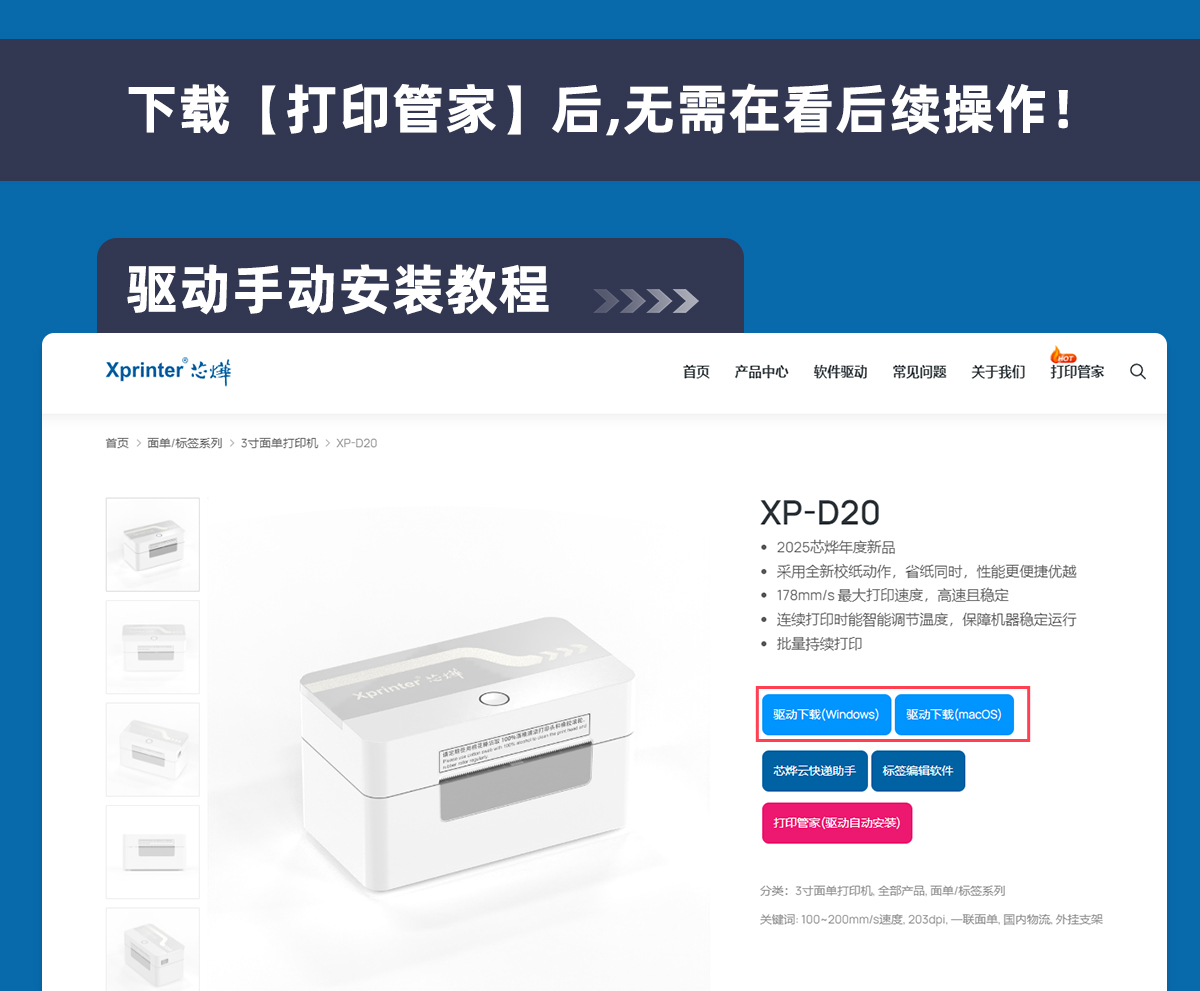This screenshot has height=991, width=1200.
Task: Open 关于我们 in navigation
Action: point(998,372)
